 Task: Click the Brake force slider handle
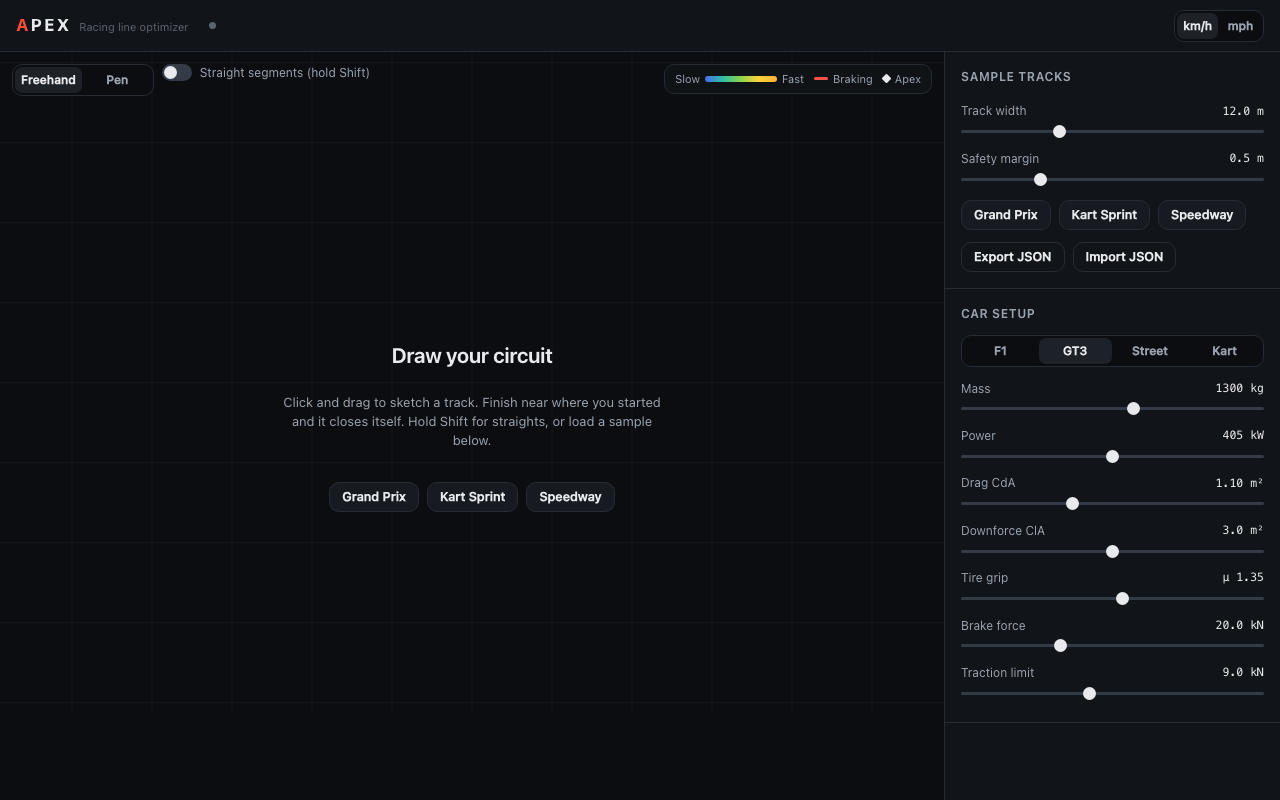tap(1060, 646)
